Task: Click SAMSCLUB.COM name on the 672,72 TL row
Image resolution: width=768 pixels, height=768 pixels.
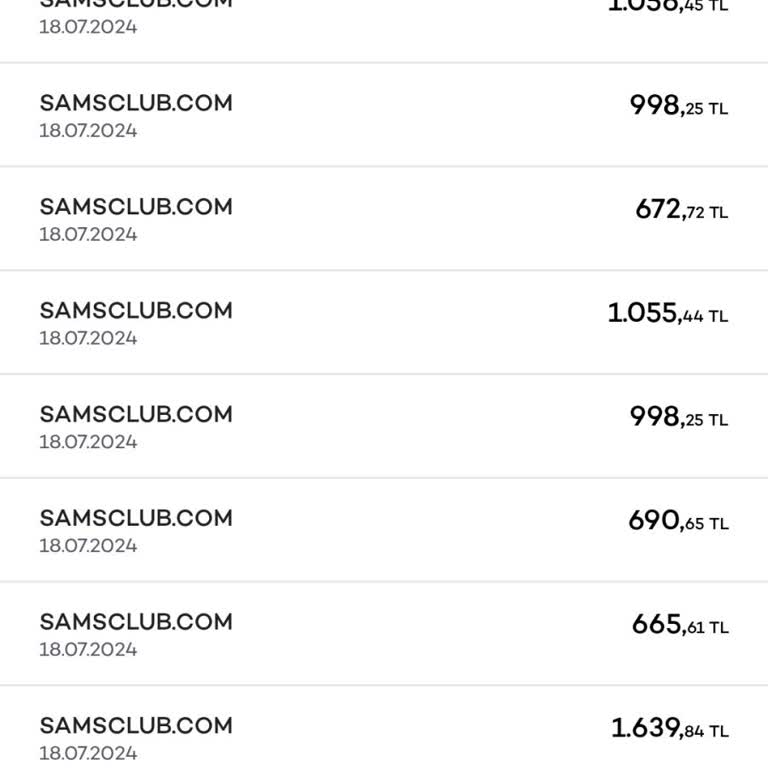Action: click(x=136, y=207)
